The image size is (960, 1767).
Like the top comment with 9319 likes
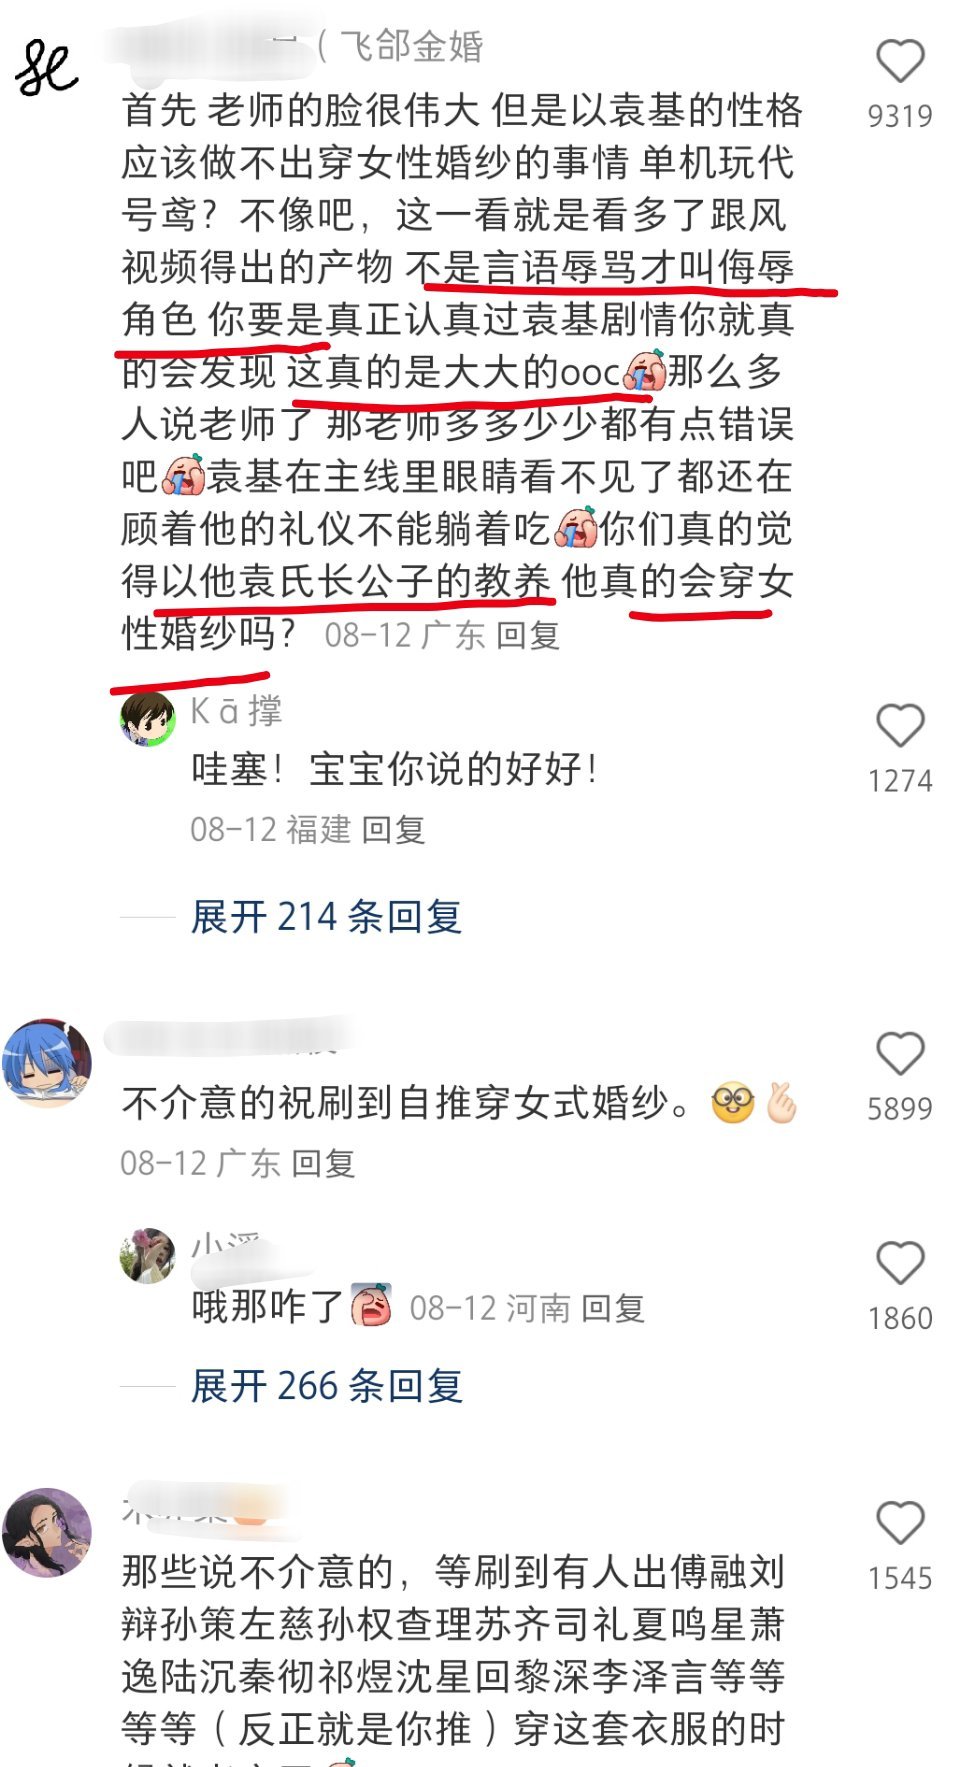[x=900, y=61]
